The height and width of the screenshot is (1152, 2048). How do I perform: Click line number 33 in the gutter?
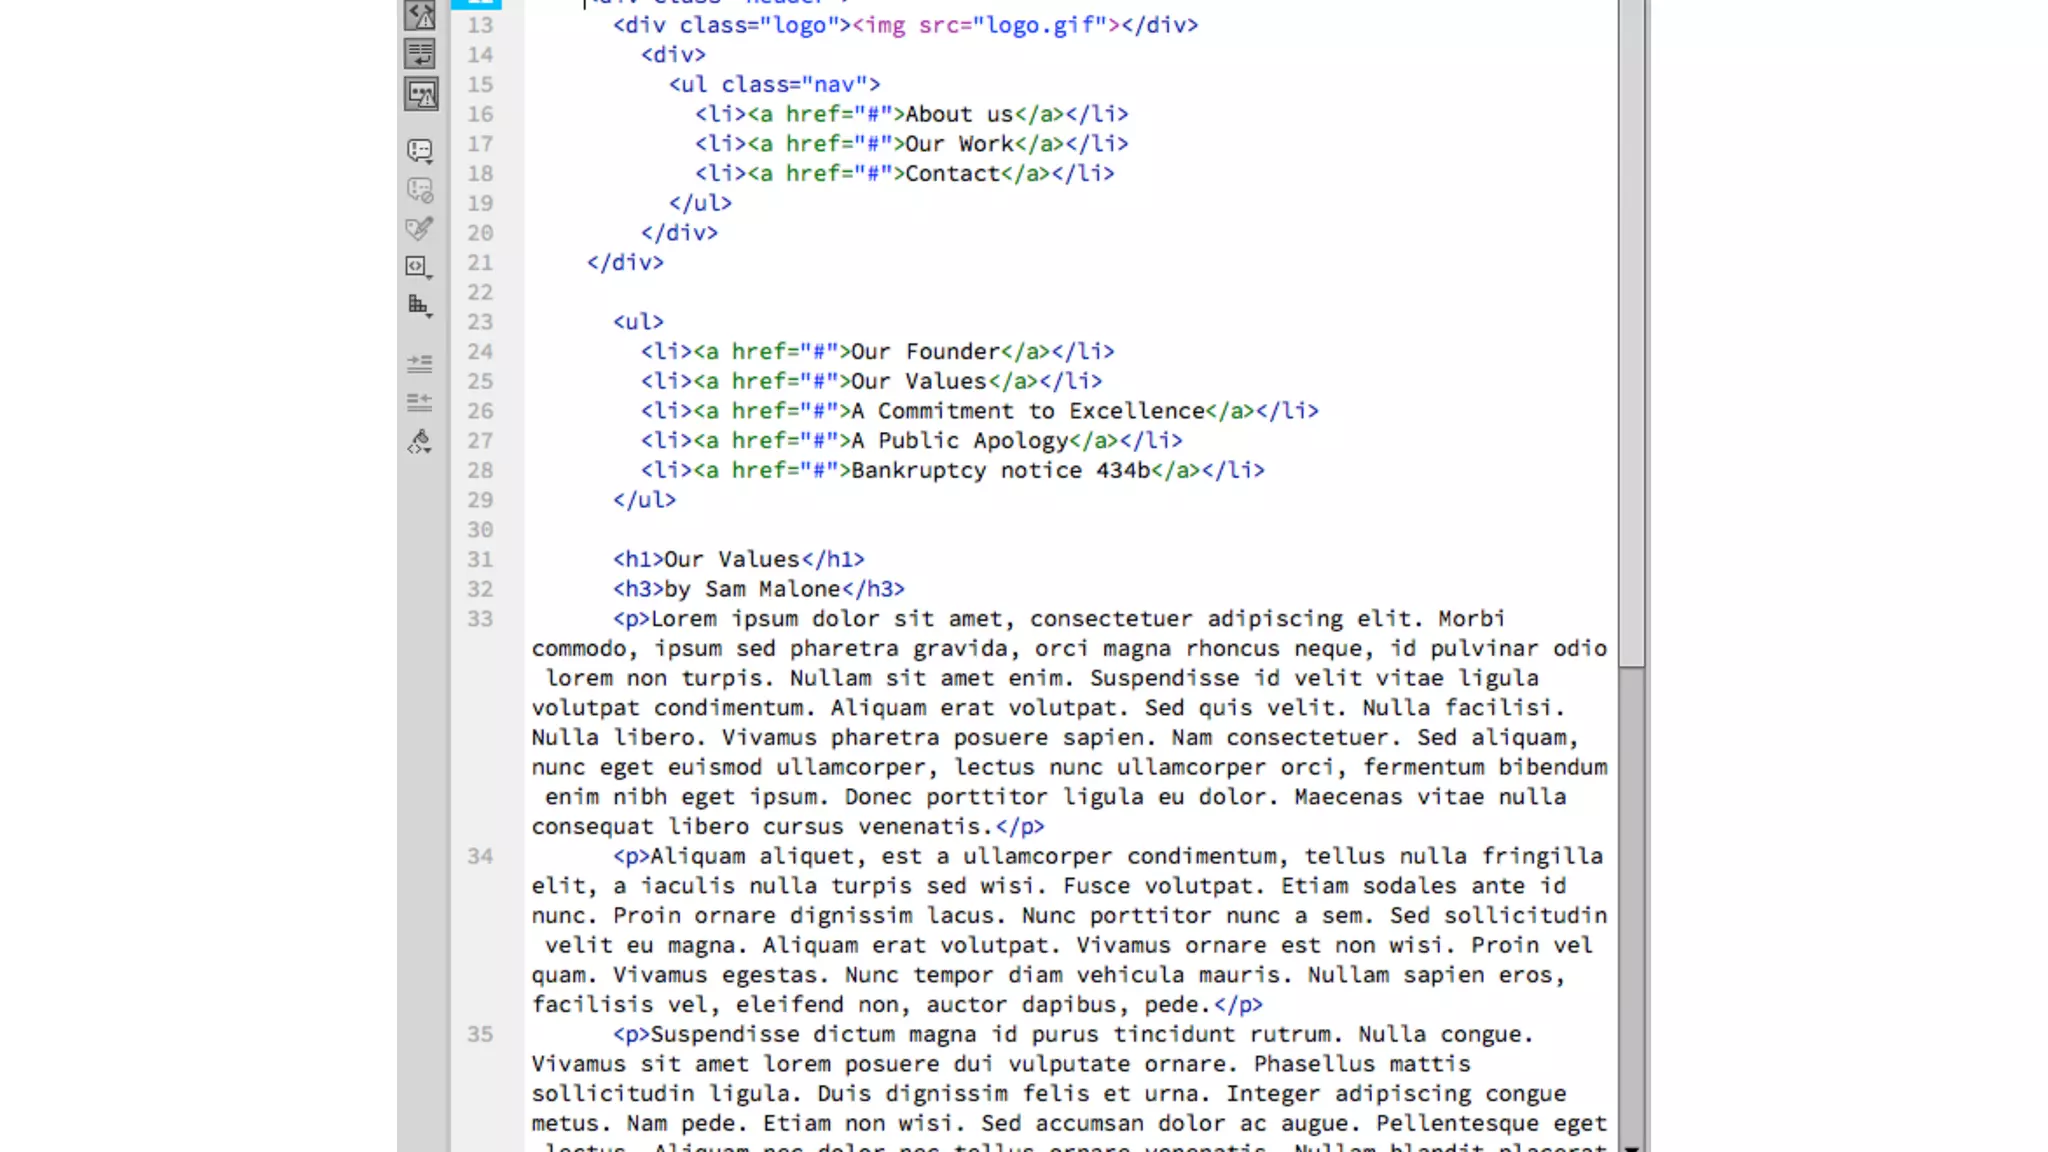coord(480,619)
